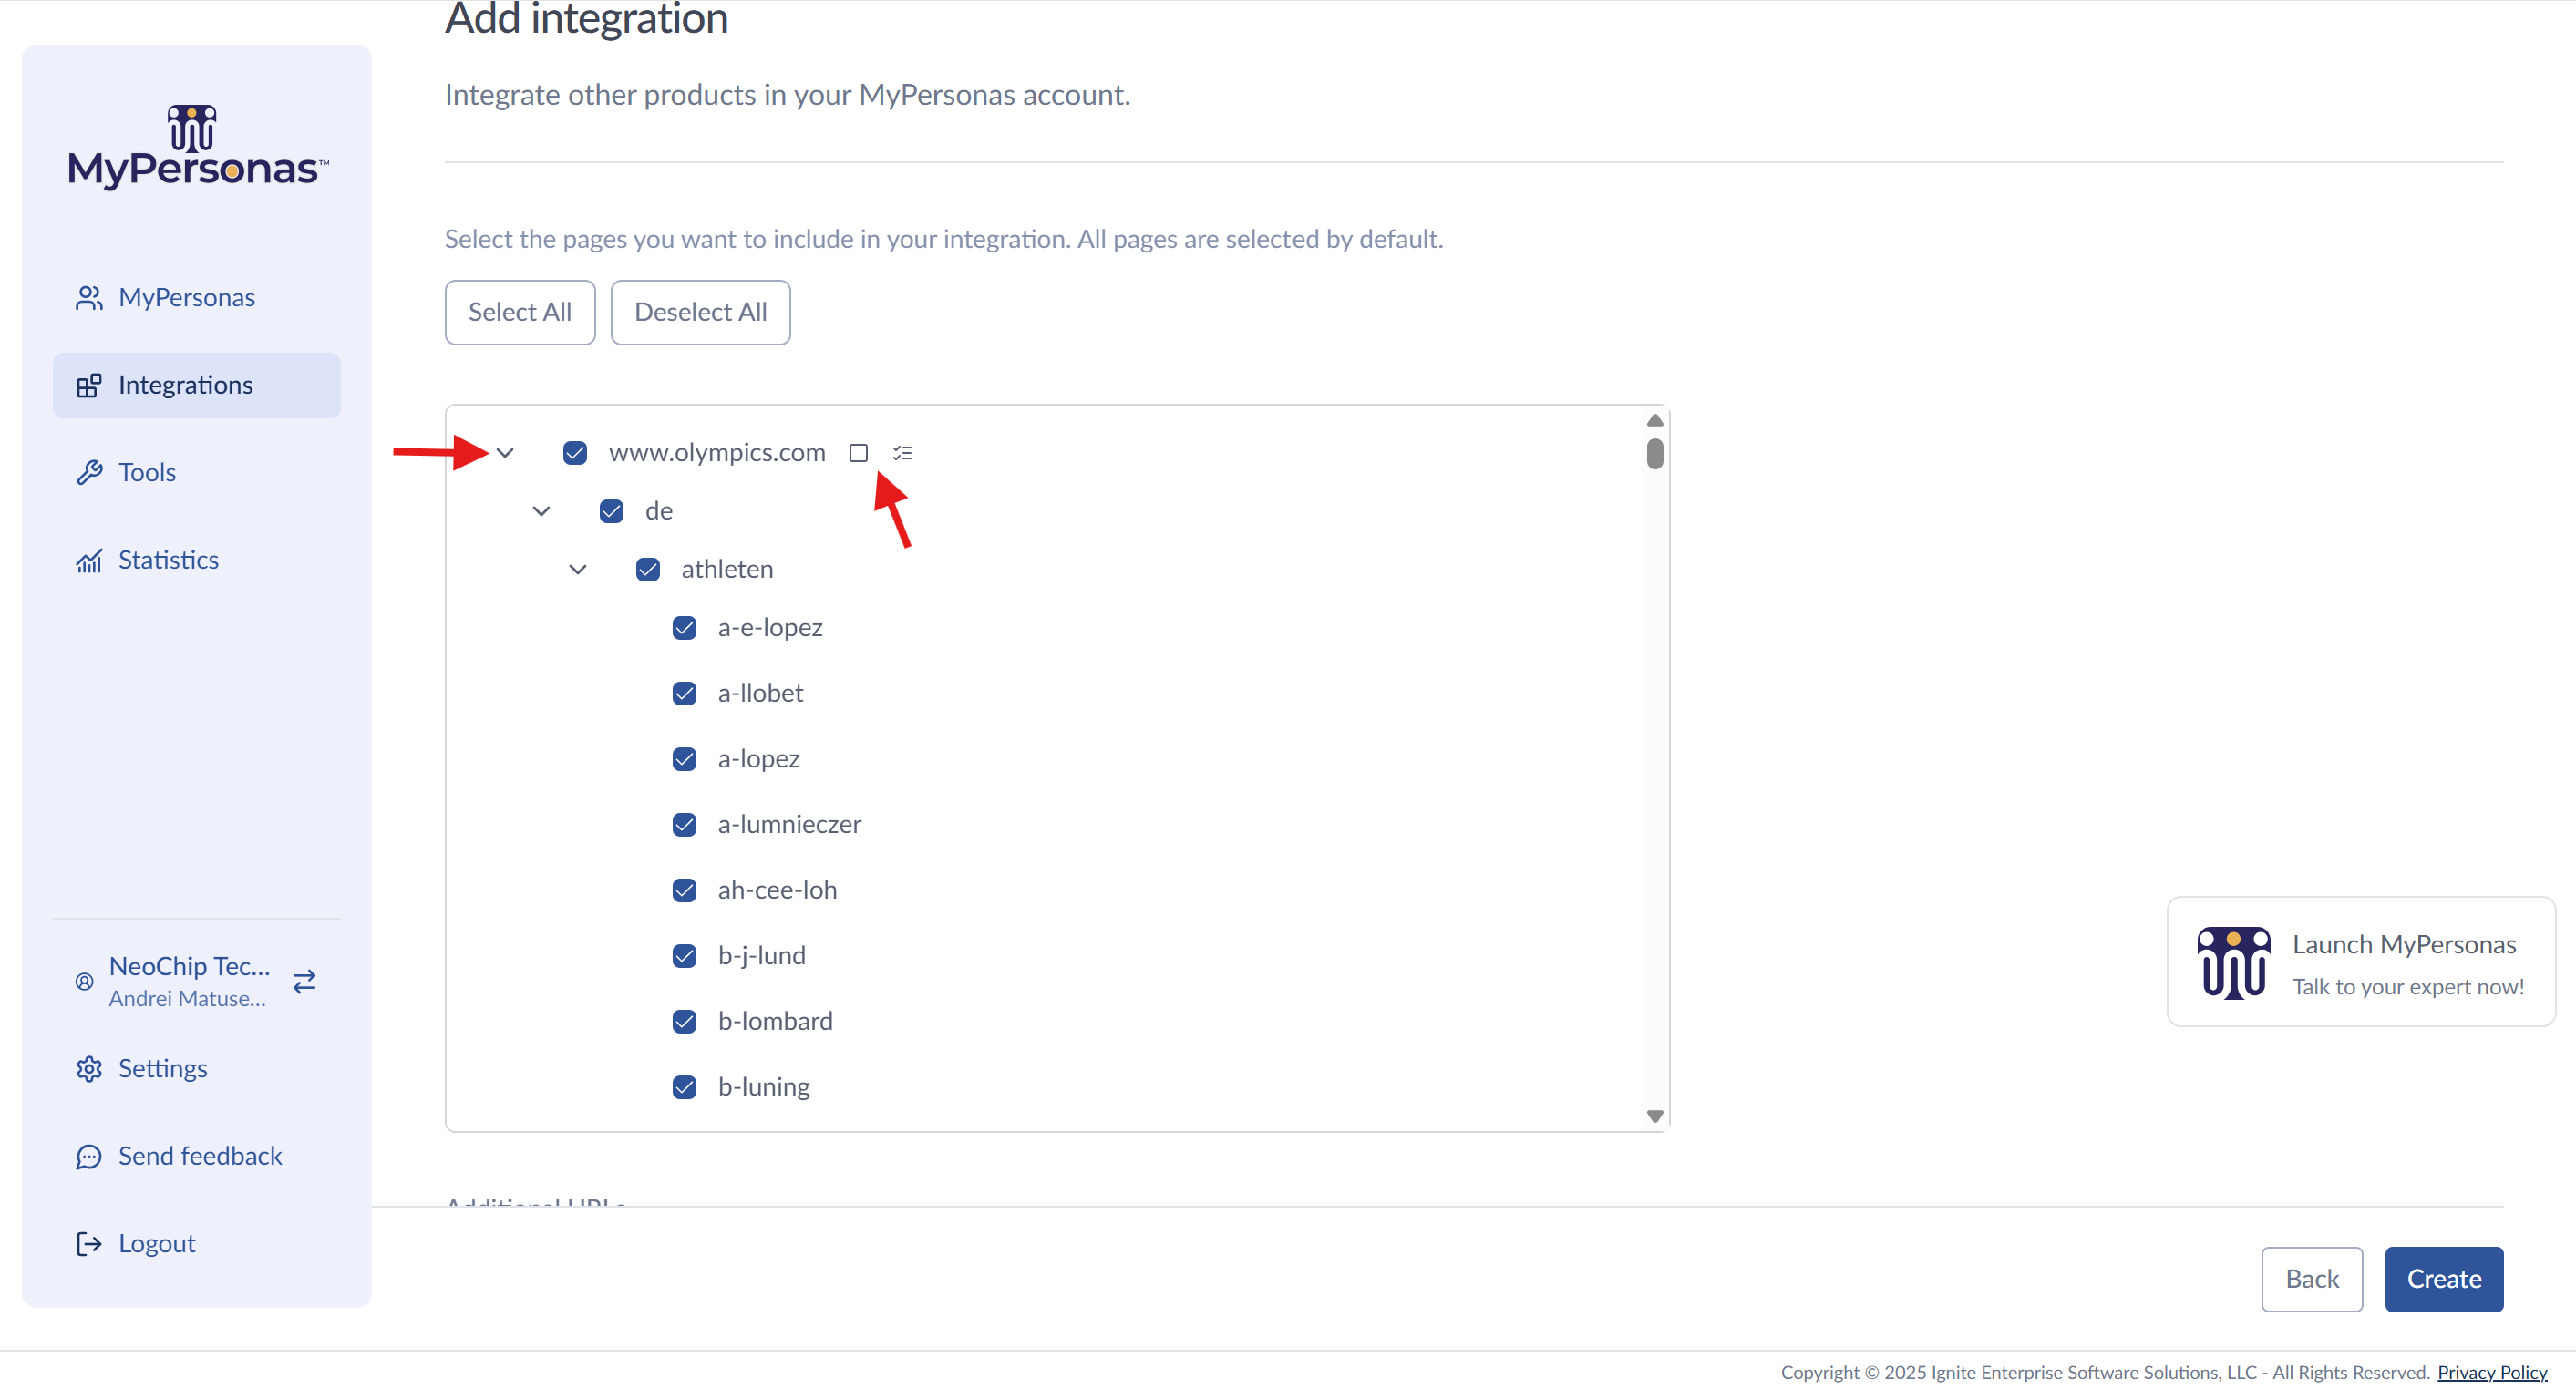Click the Create button

click(x=2444, y=1279)
